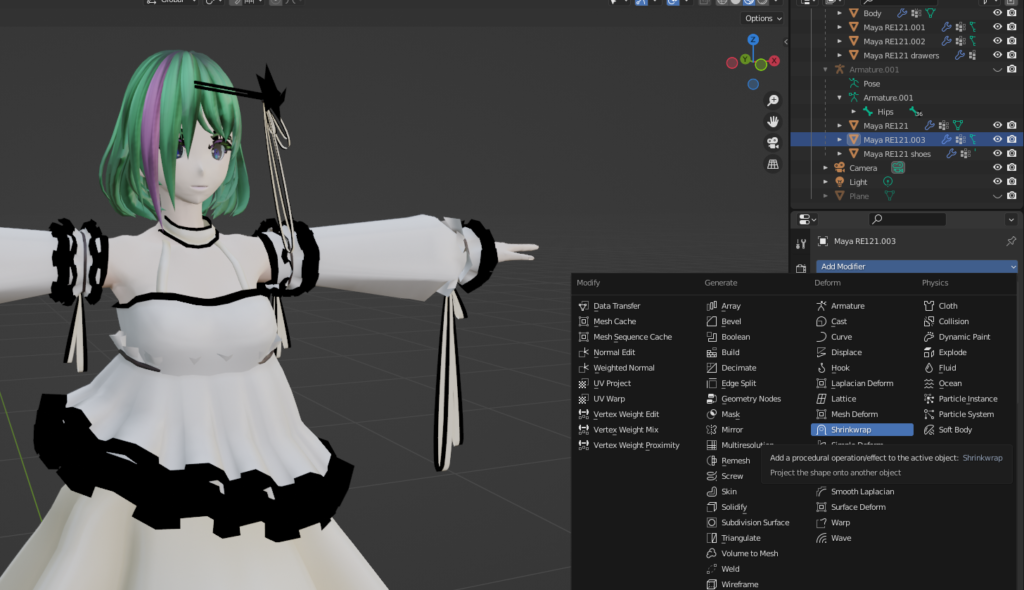Expand the Hips bone hierarchy
Viewport: 1024px width, 590px height.
point(854,112)
